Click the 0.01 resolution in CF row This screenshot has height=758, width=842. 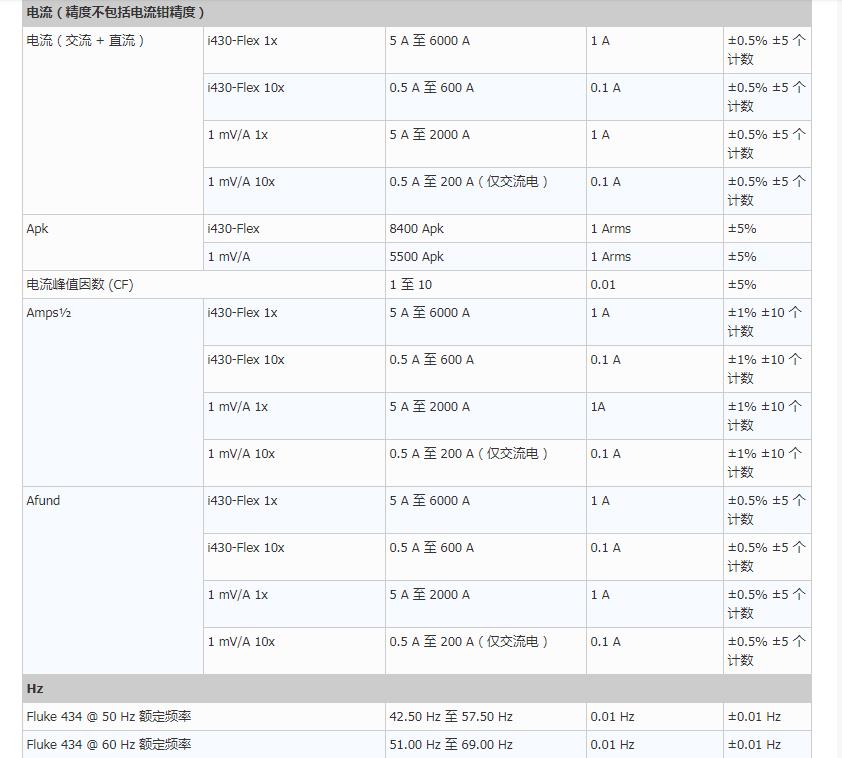pos(604,285)
